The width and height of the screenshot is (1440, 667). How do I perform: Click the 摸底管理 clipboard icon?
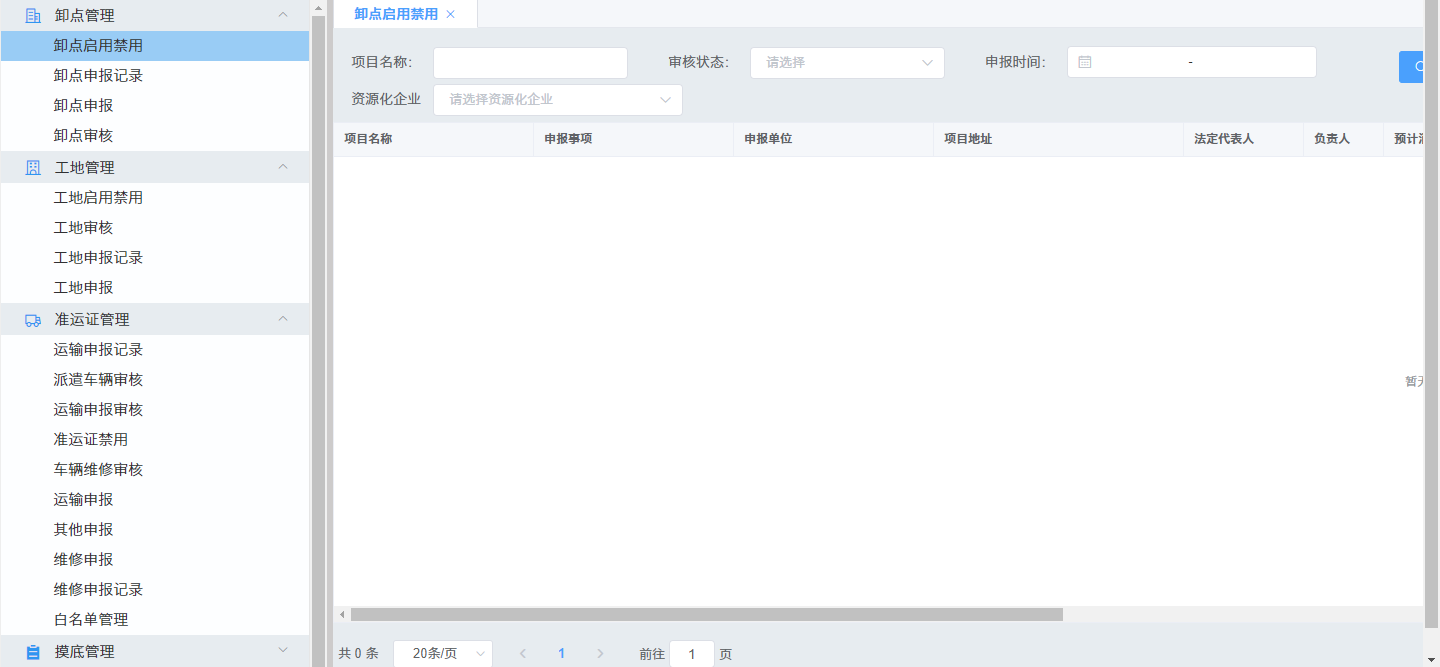point(33,652)
